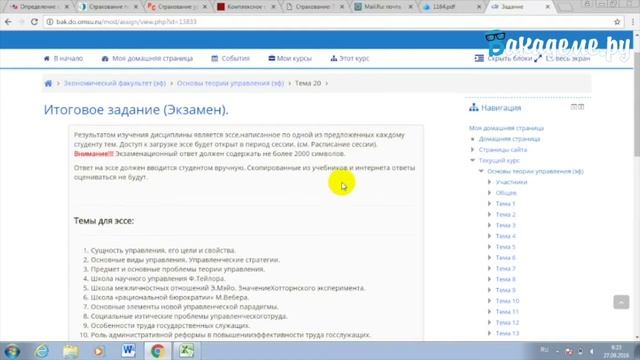Image resolution: width=640 pixels, height=360 pixels.
Task: Click the page vertical scrollbar thumb
Action: coord(636,104)
